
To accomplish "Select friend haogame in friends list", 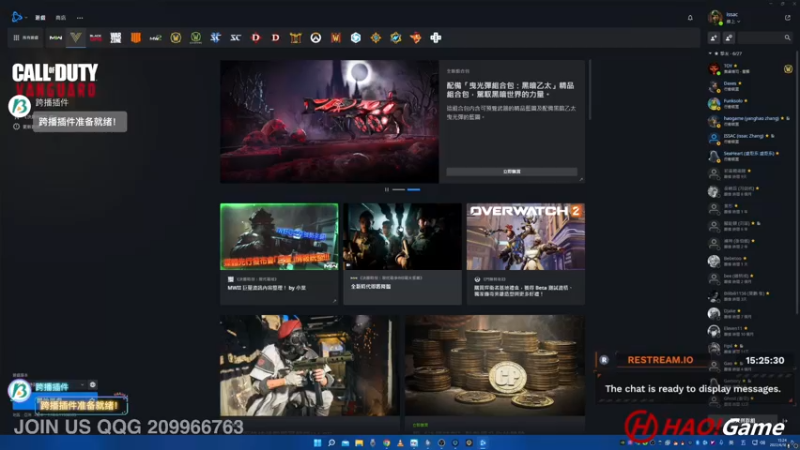I will tap(750, 120).
